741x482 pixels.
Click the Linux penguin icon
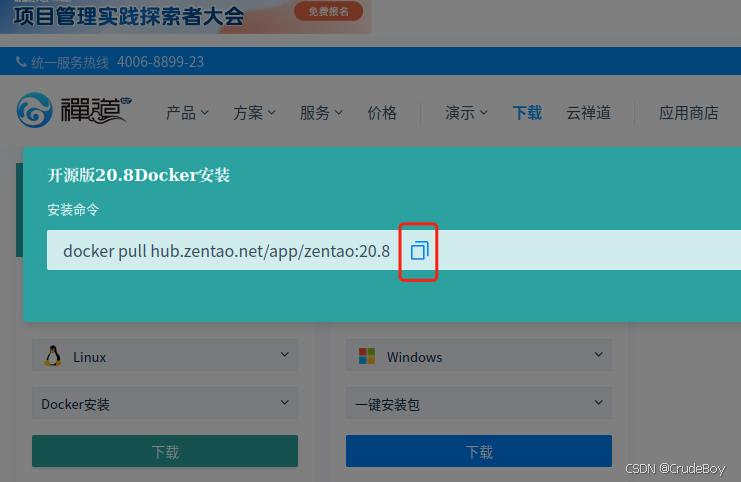(x=53, y=356)
